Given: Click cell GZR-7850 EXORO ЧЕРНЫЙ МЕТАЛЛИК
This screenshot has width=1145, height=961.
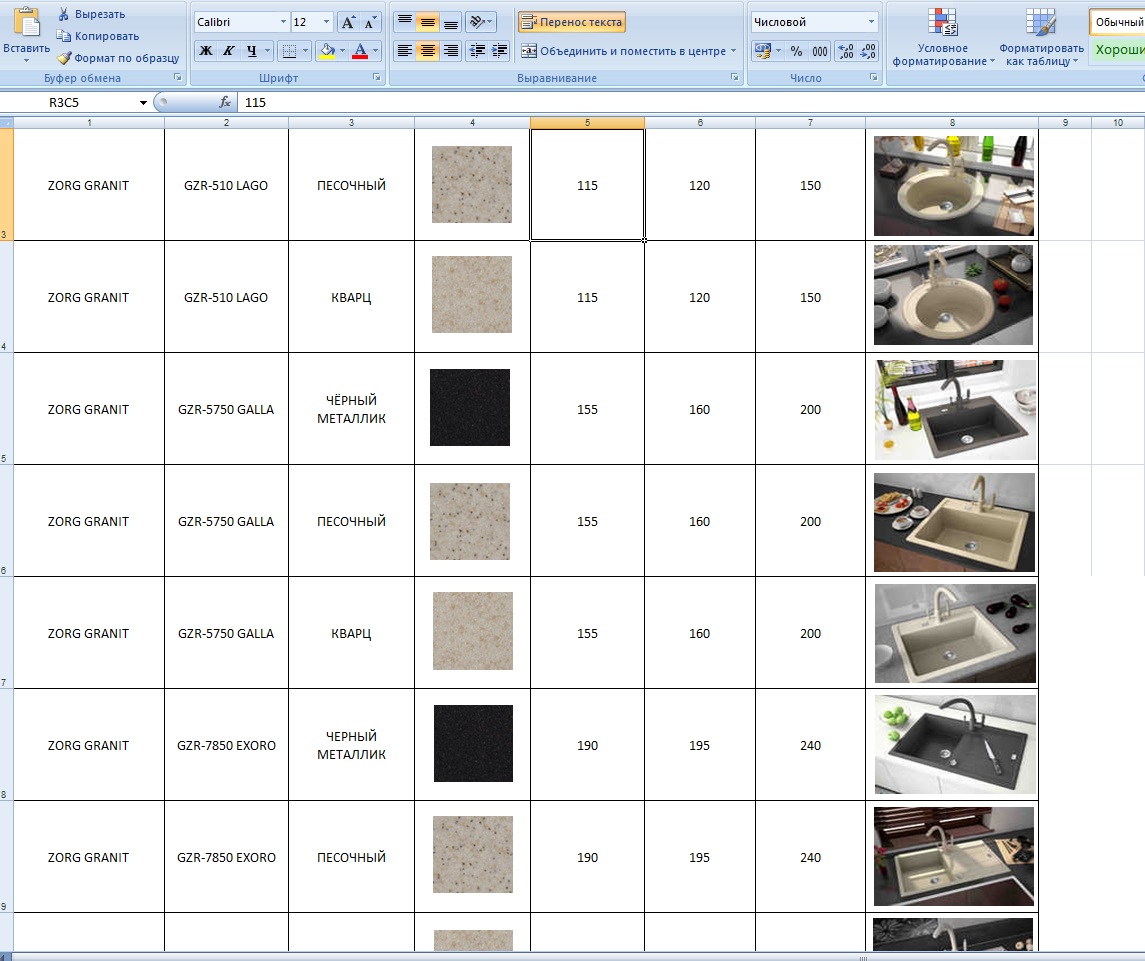Looking at the screenshot, I should 351,745.
